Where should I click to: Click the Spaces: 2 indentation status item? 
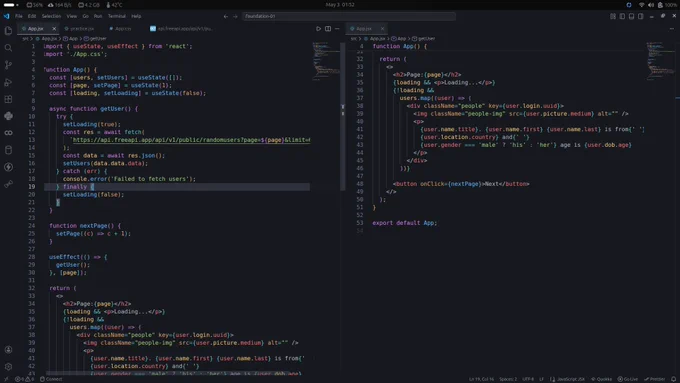tap(508, 379)
